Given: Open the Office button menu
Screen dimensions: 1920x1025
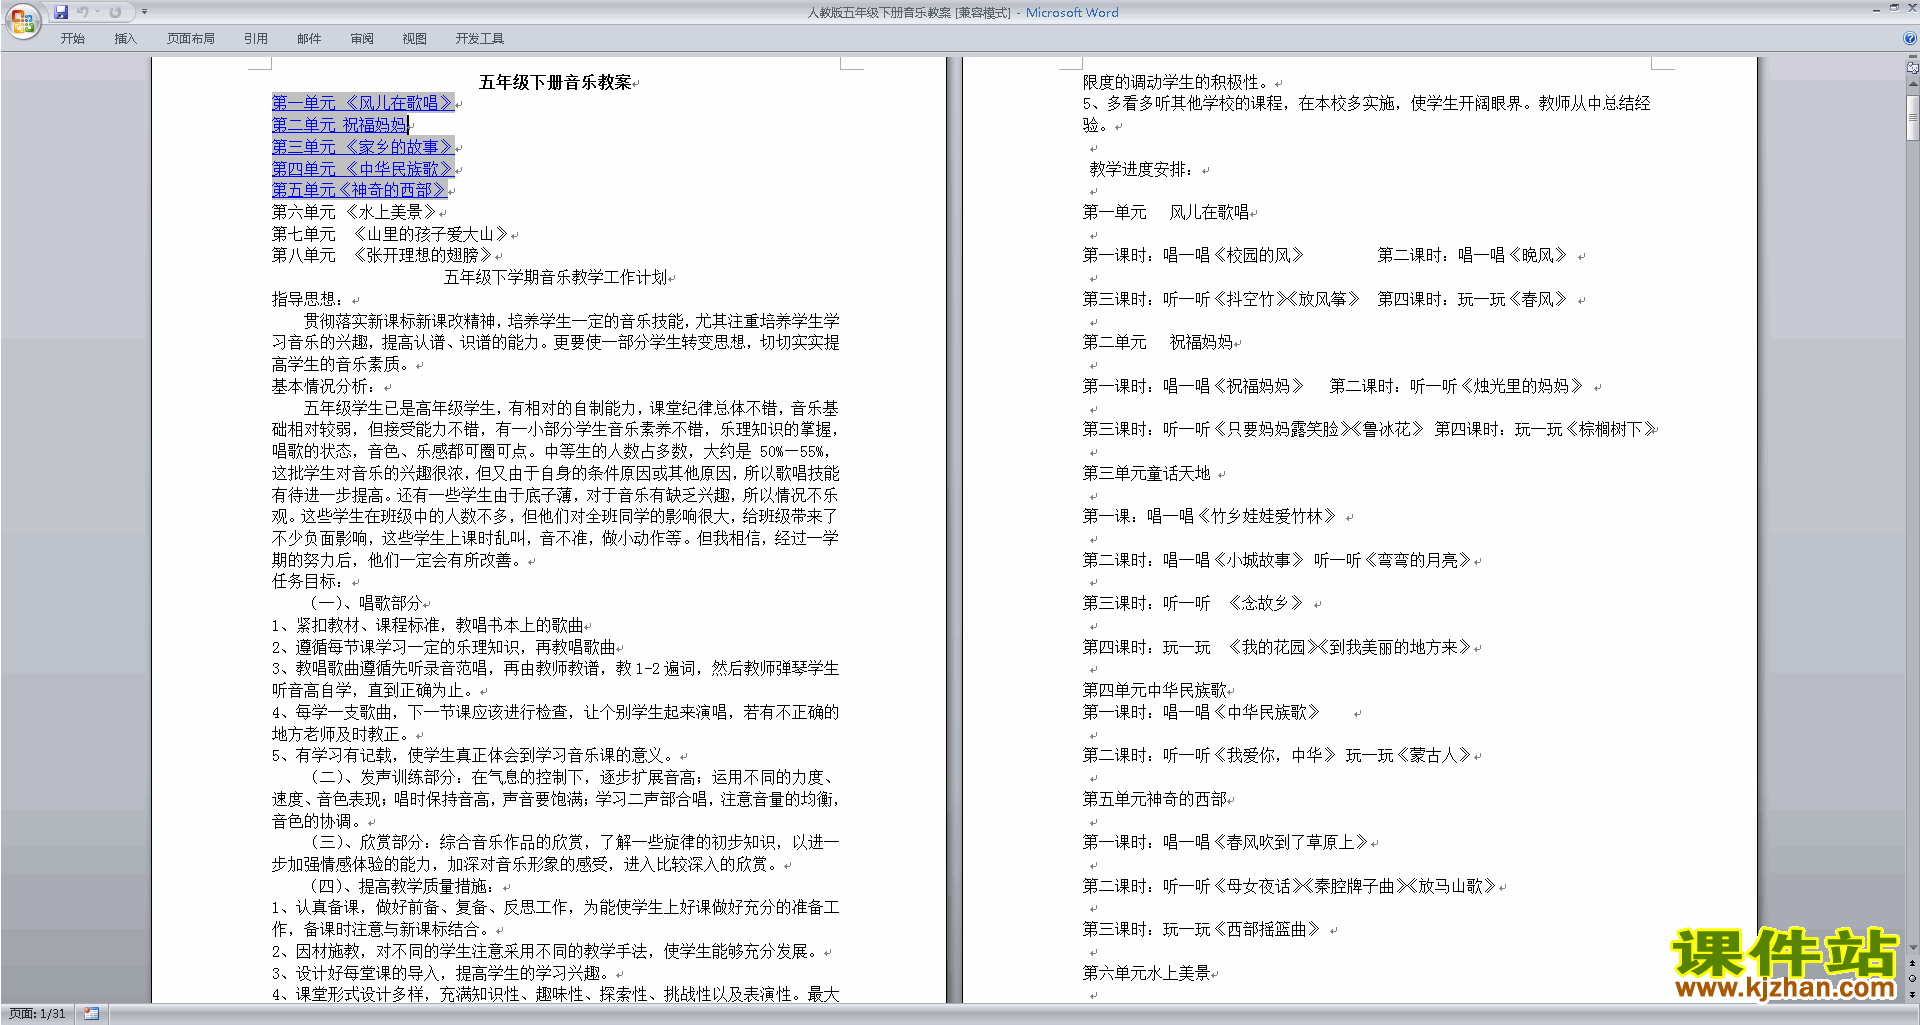Looking at the screenshot, I should tap(22, 21).
